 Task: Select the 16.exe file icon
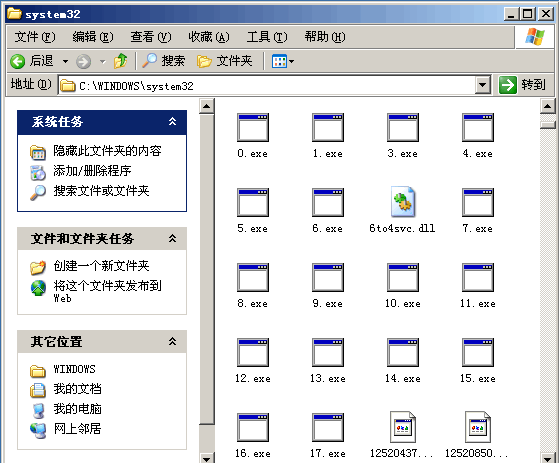click(x=253, y=427)
